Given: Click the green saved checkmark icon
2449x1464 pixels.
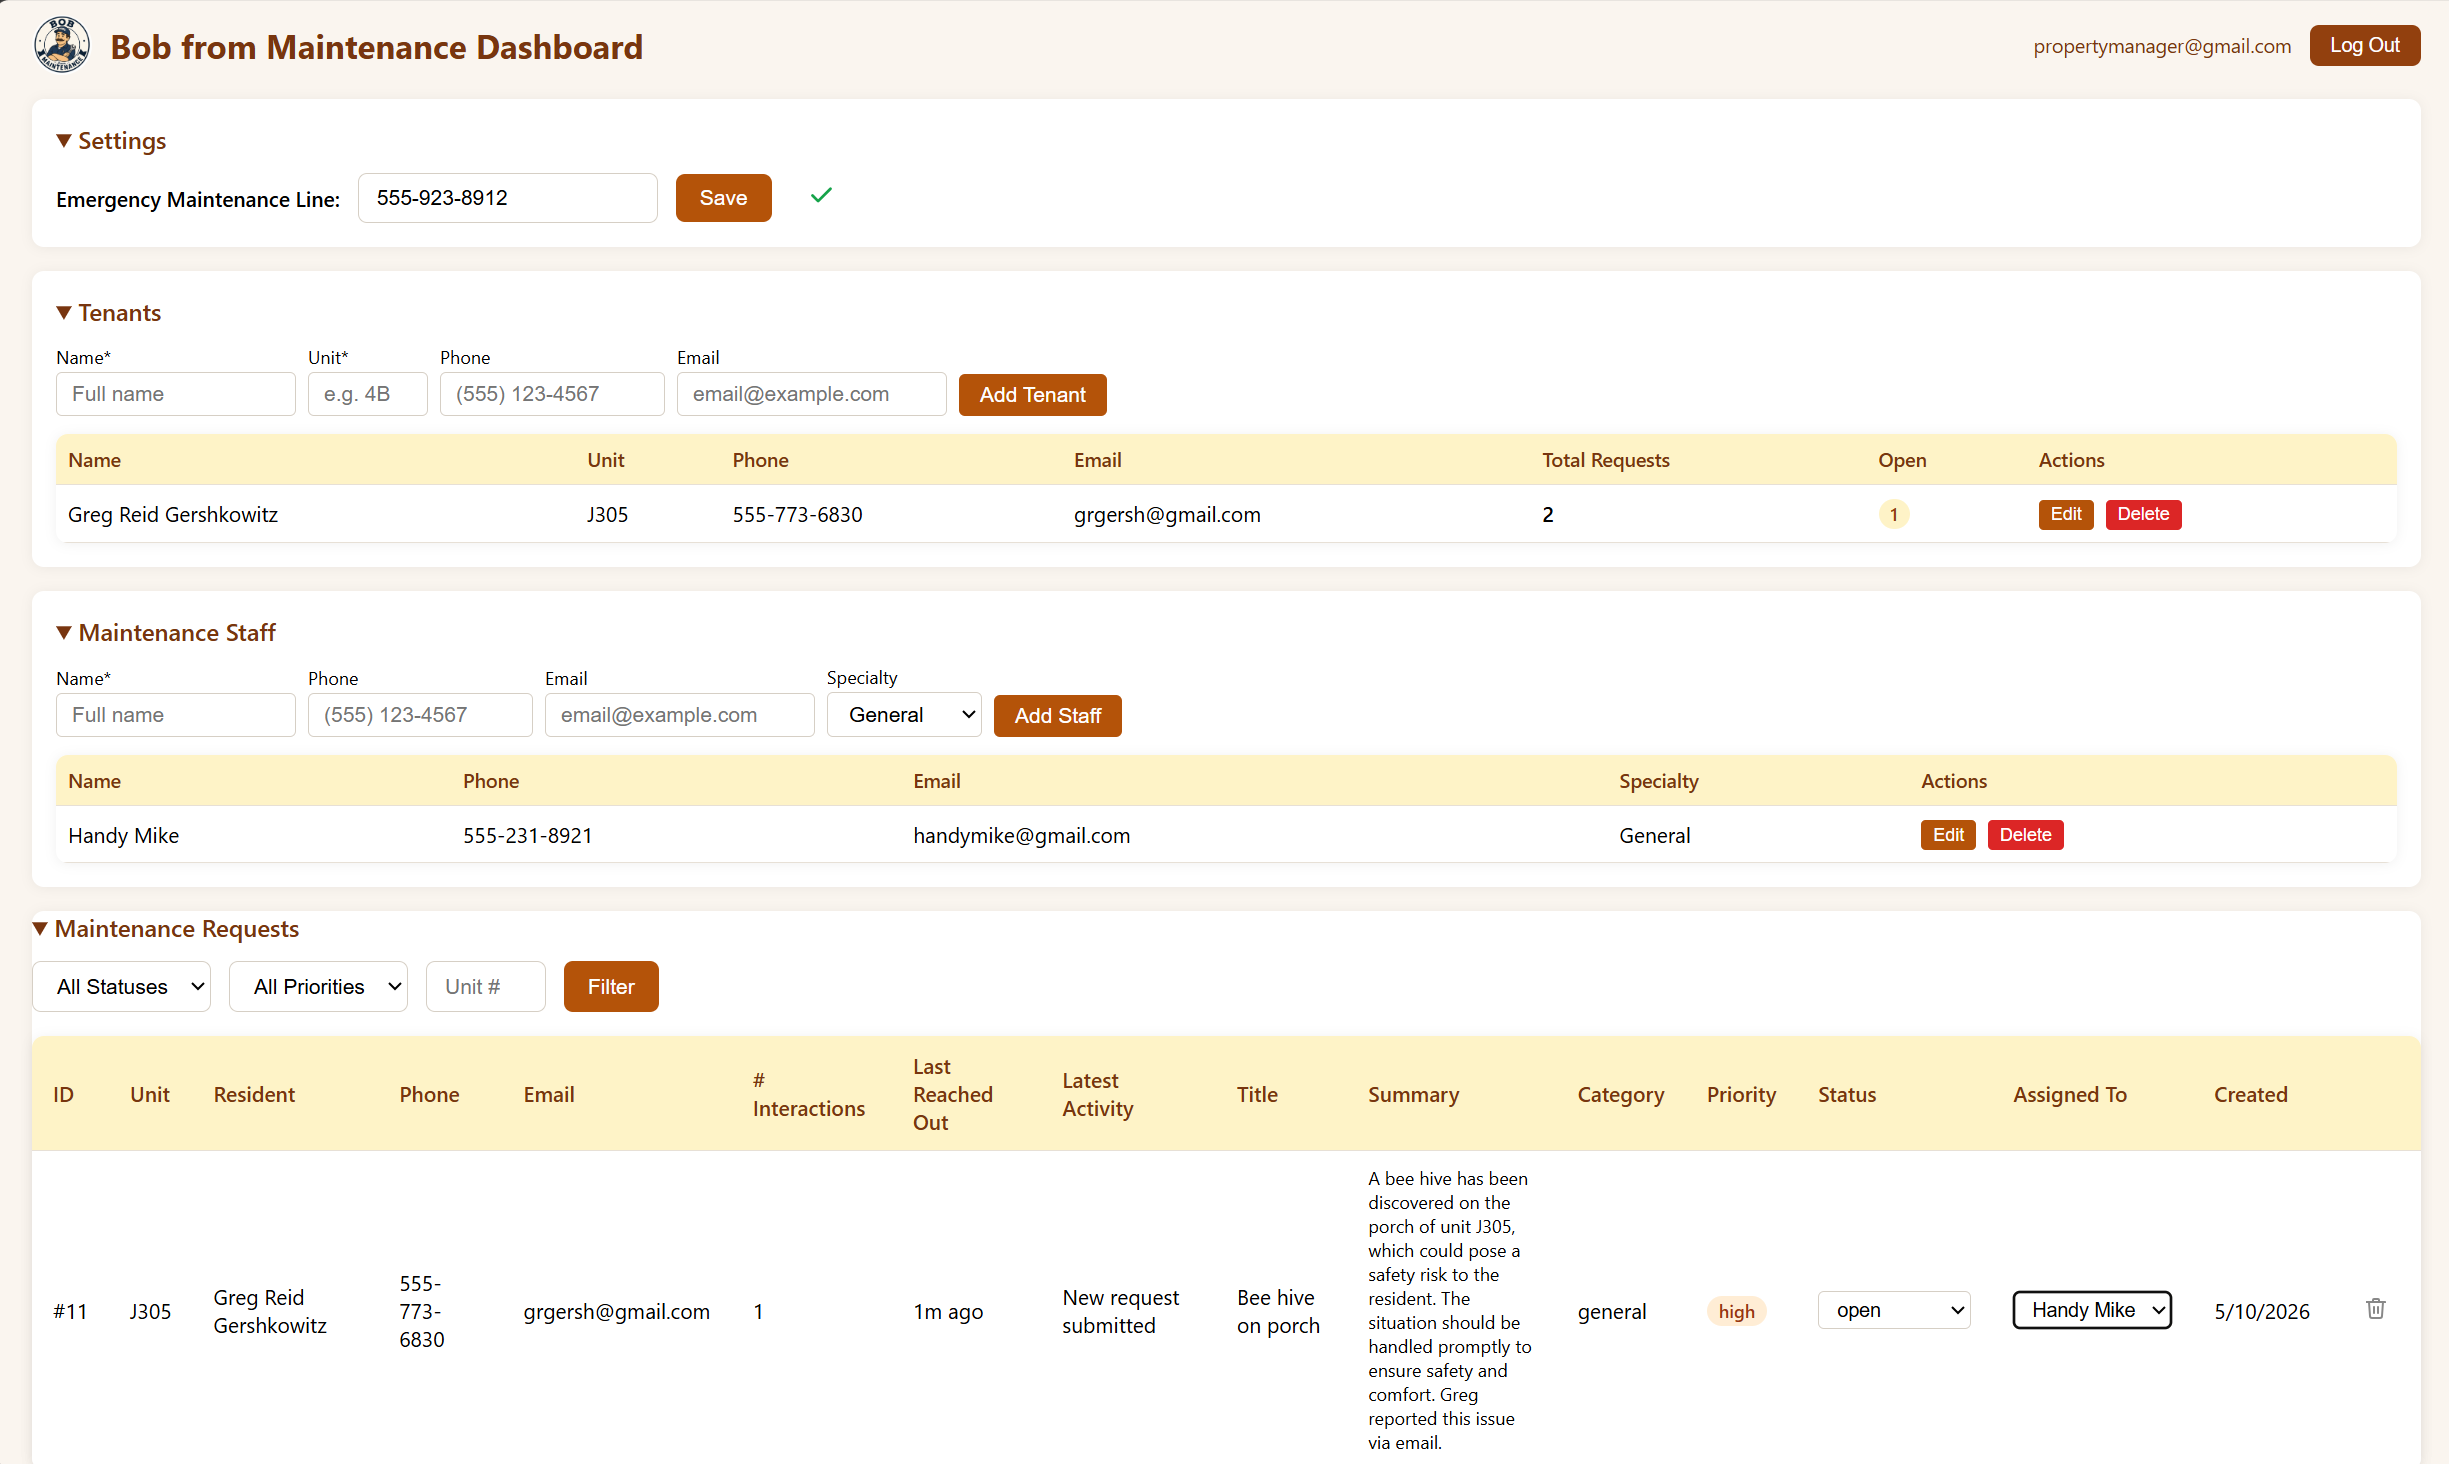Looking at the screenshot, I should pyautogui.click(x=821, y=196).
